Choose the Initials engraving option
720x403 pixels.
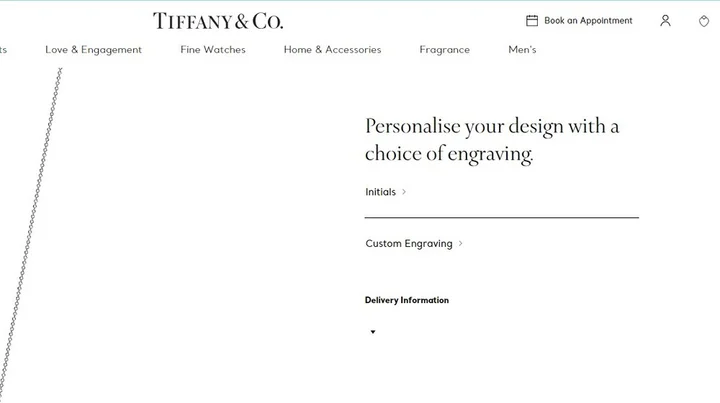[x=381, y=192]
